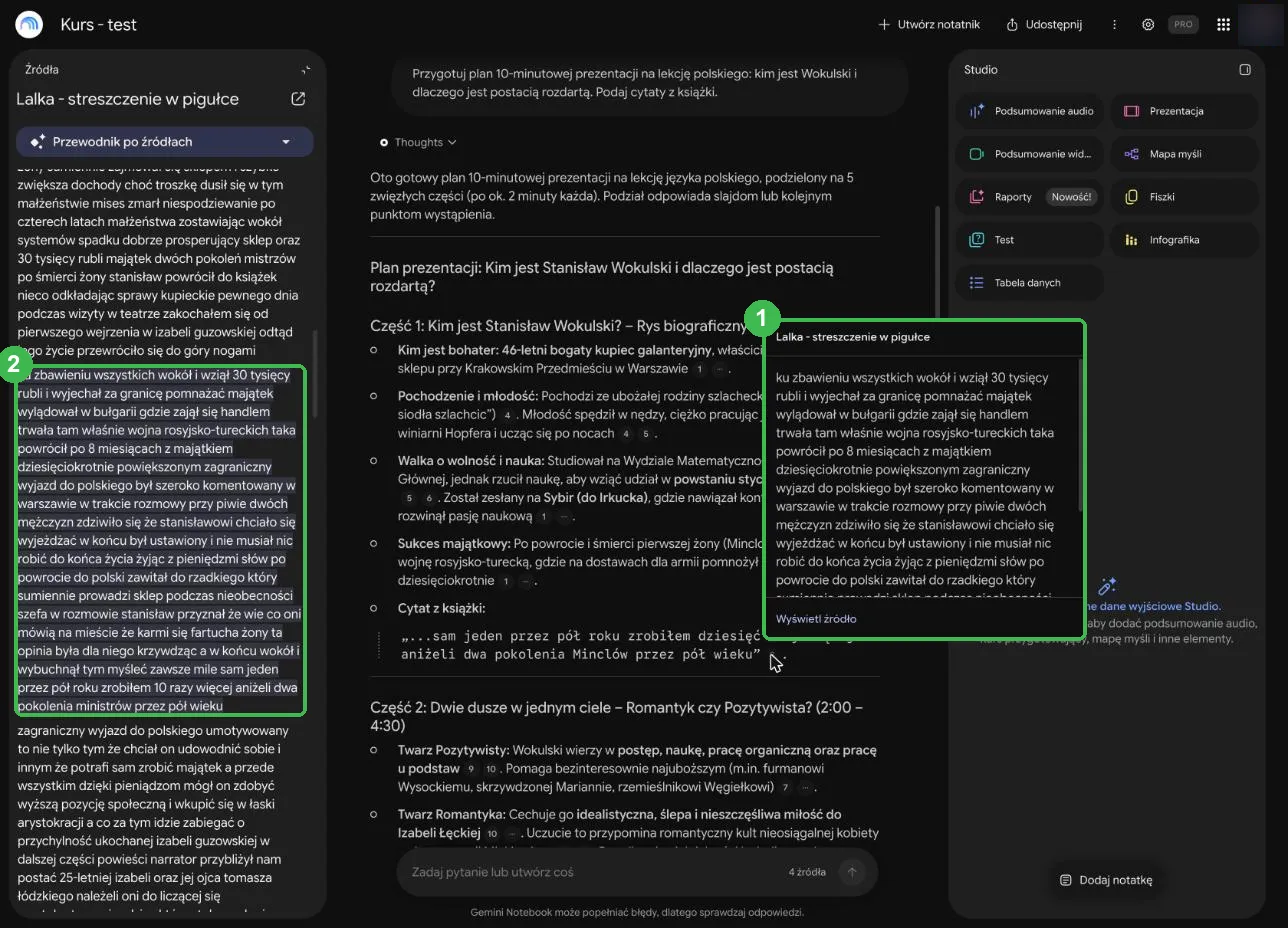Select Fiszki tile

point(1184,197)
